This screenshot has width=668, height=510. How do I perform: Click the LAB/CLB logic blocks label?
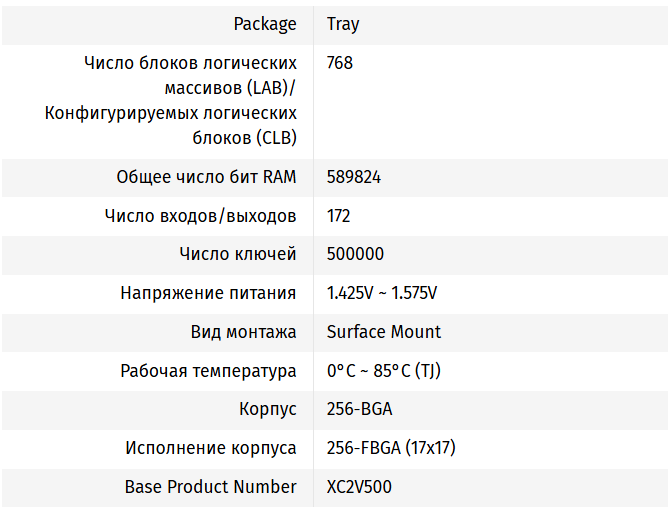coord(171,100)
